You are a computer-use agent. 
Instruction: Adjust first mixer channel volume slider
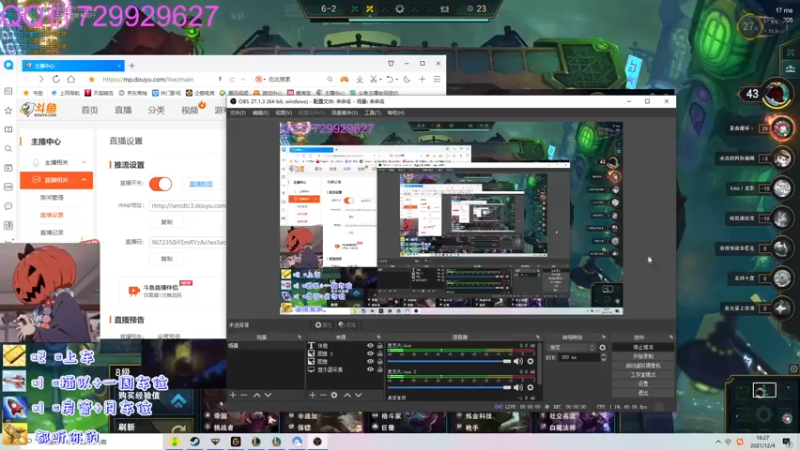click(449, 361)
